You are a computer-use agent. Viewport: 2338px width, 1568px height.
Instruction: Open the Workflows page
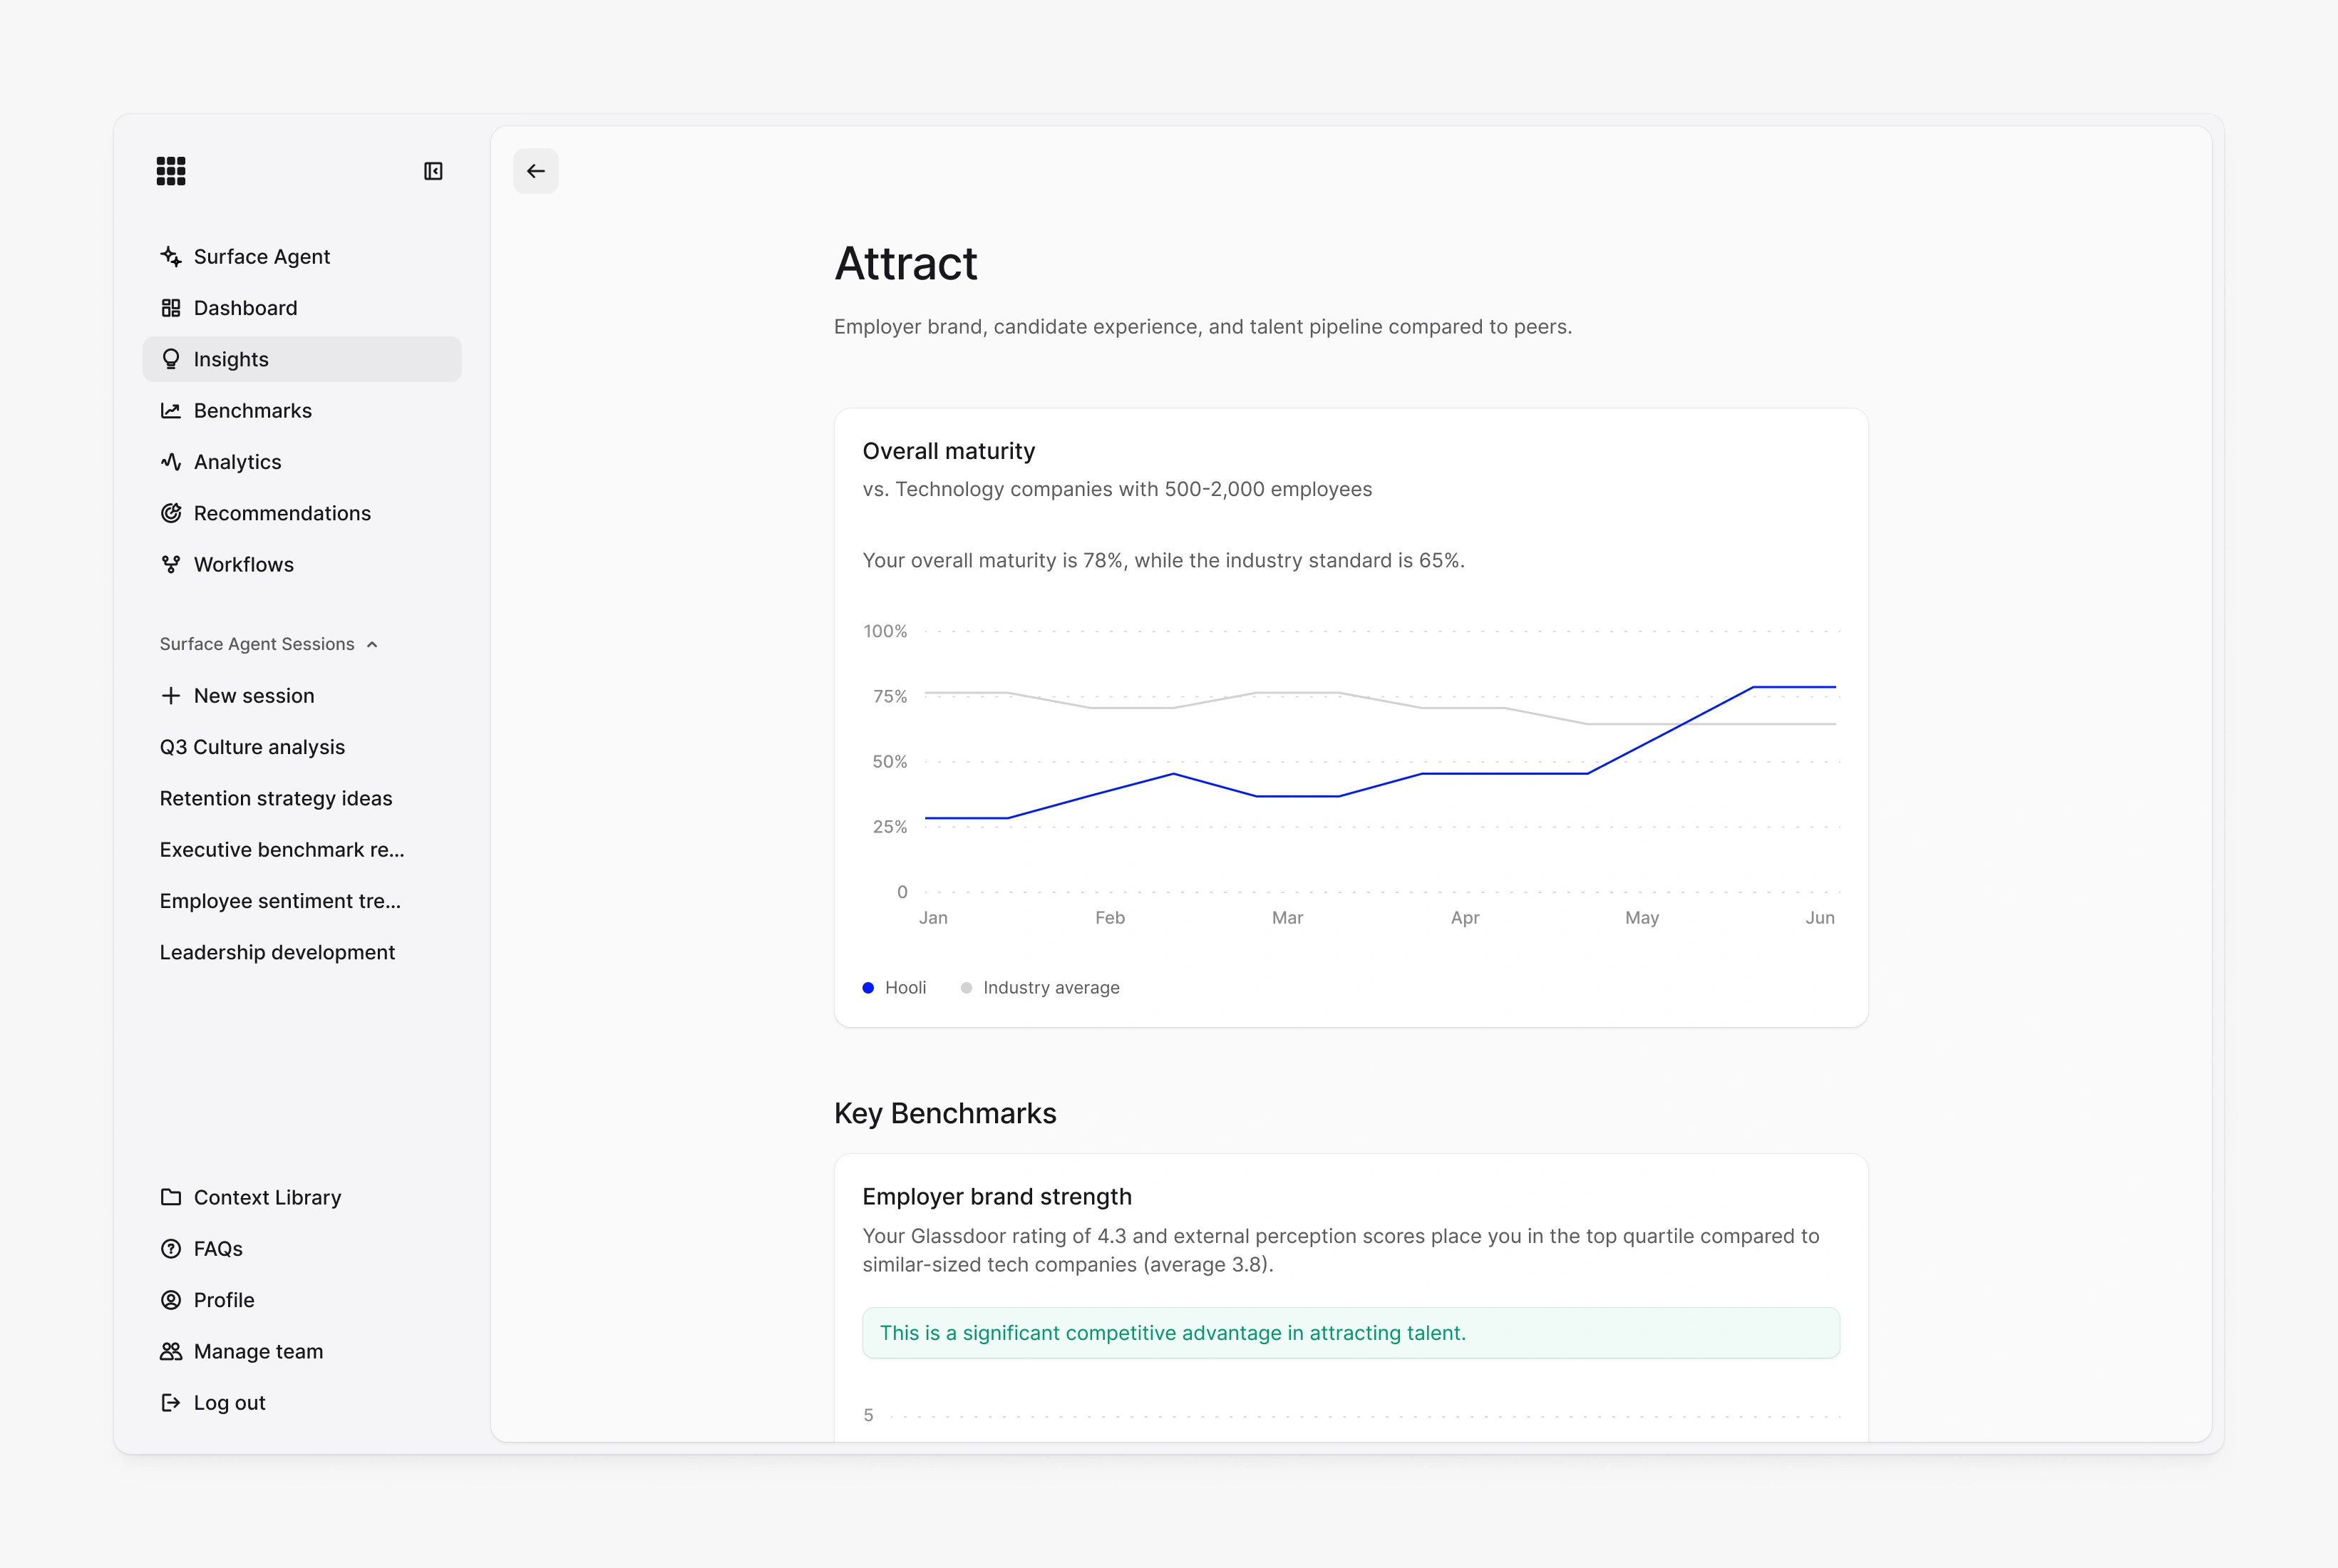click(x=302, y=565)
